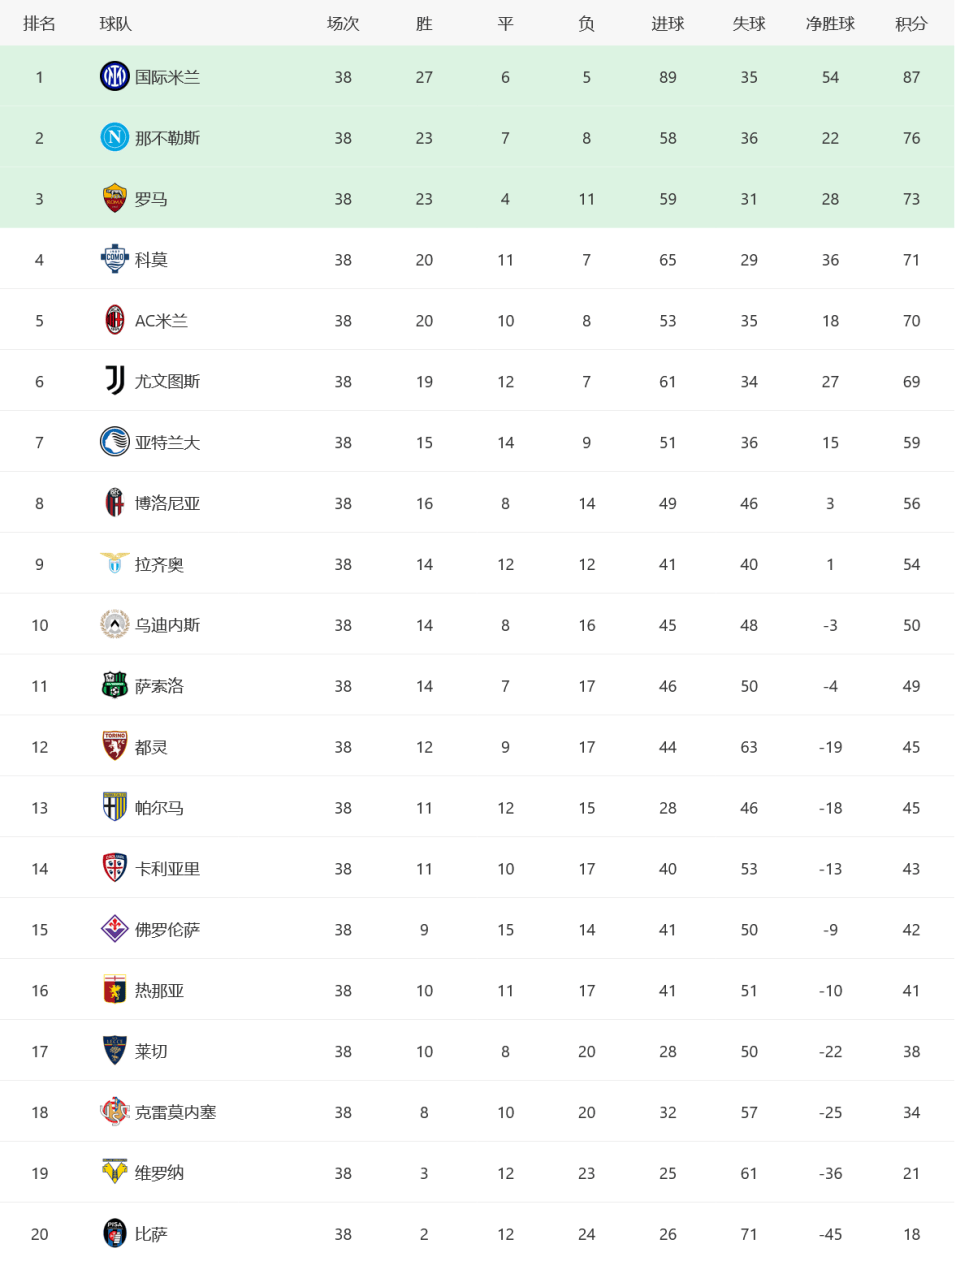Click the Hellas Verona crest
The width and height of the screenshot is (960, 1261).
pos(115,1172)
